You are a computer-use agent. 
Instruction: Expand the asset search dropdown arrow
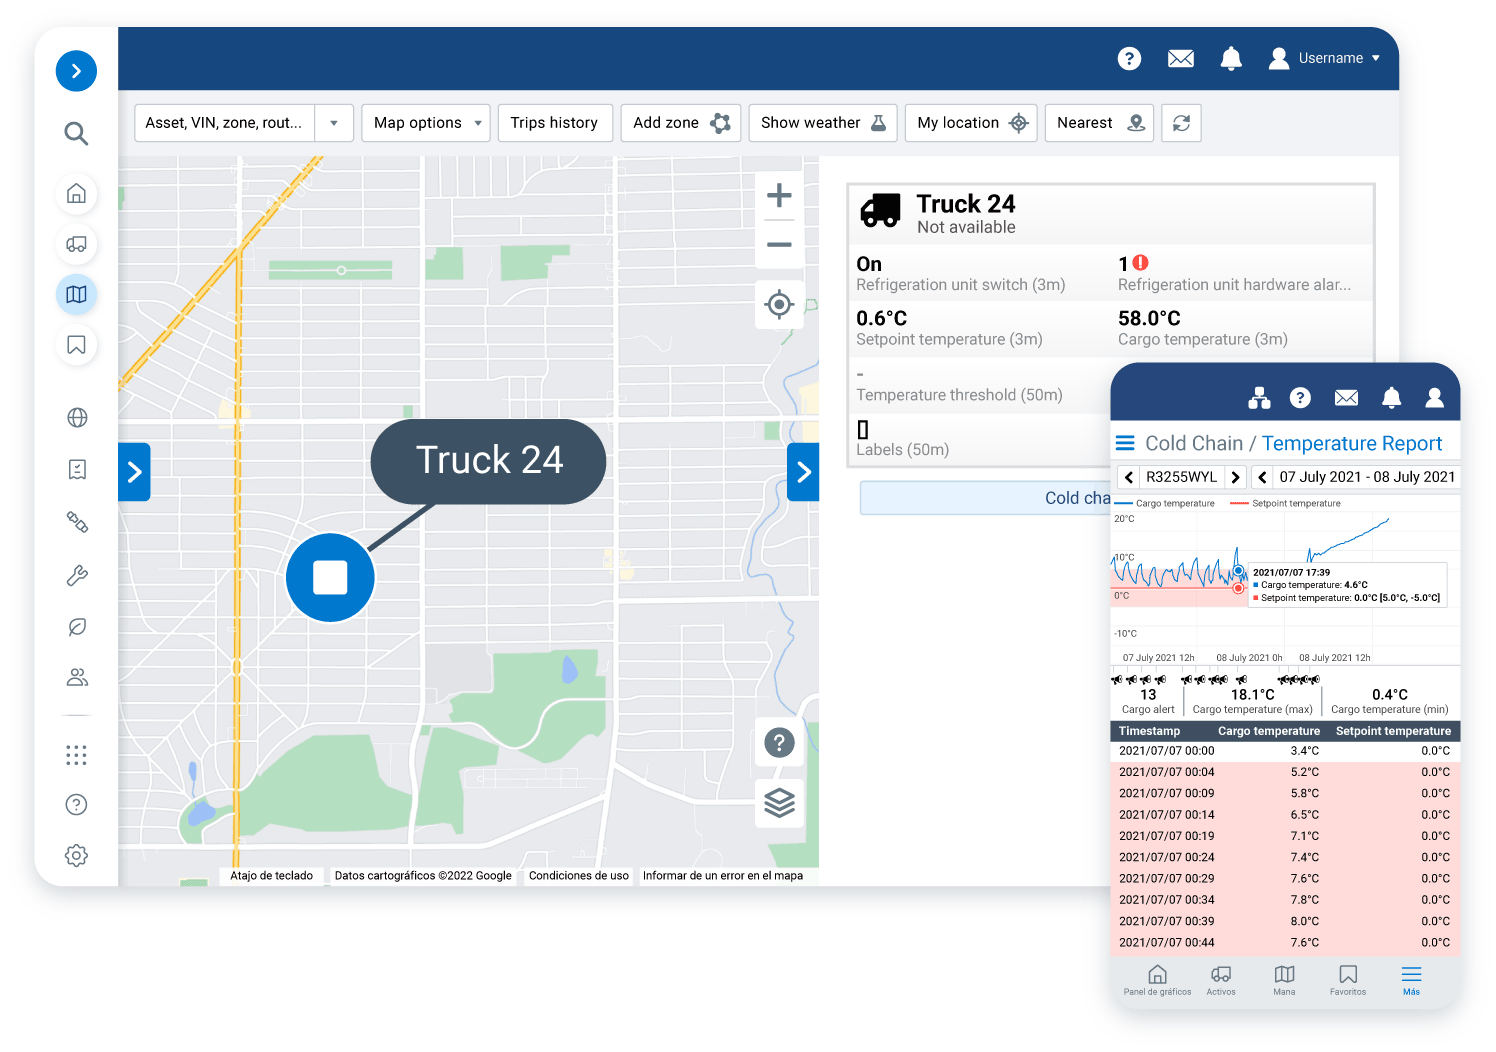coord(335,122)
